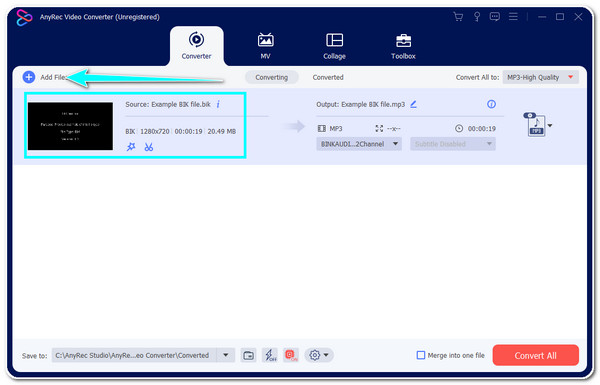Click the register key icon

(477, 17)
